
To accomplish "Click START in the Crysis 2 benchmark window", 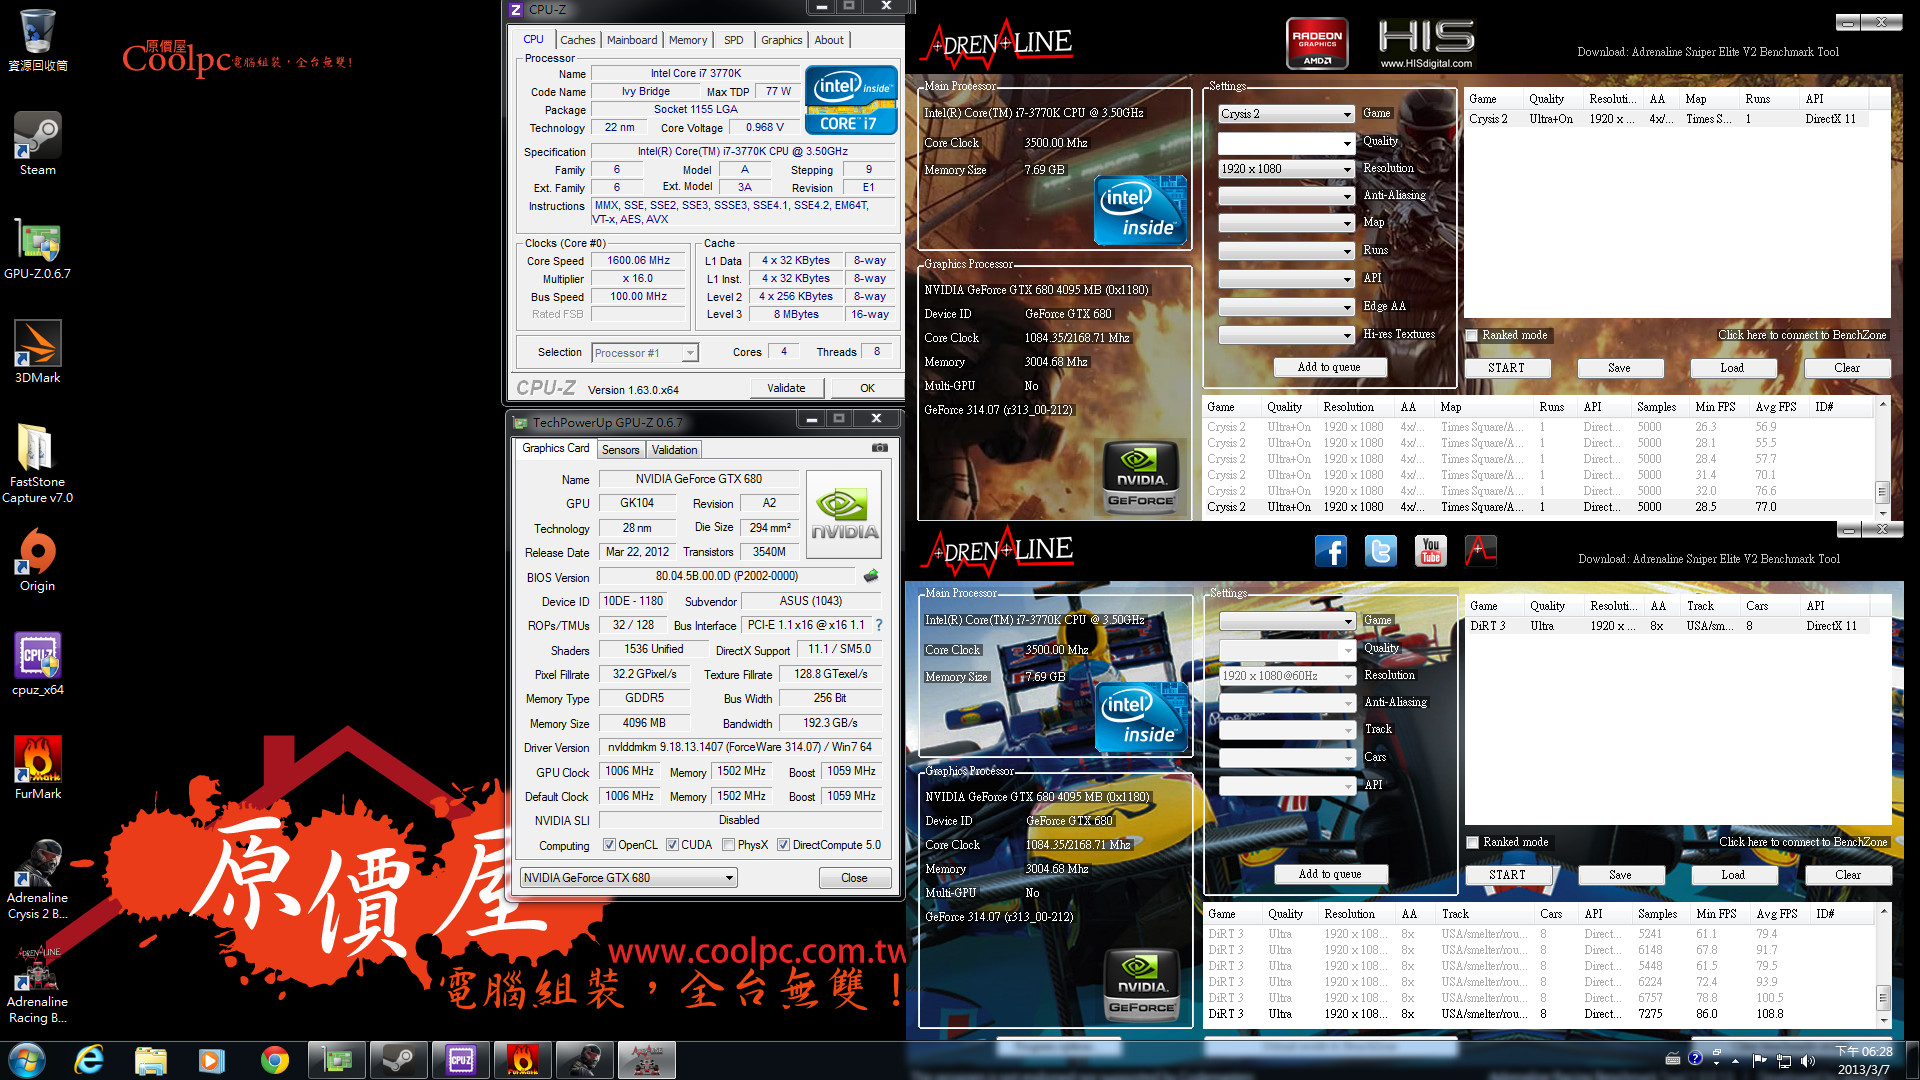I will [1506, 368].
